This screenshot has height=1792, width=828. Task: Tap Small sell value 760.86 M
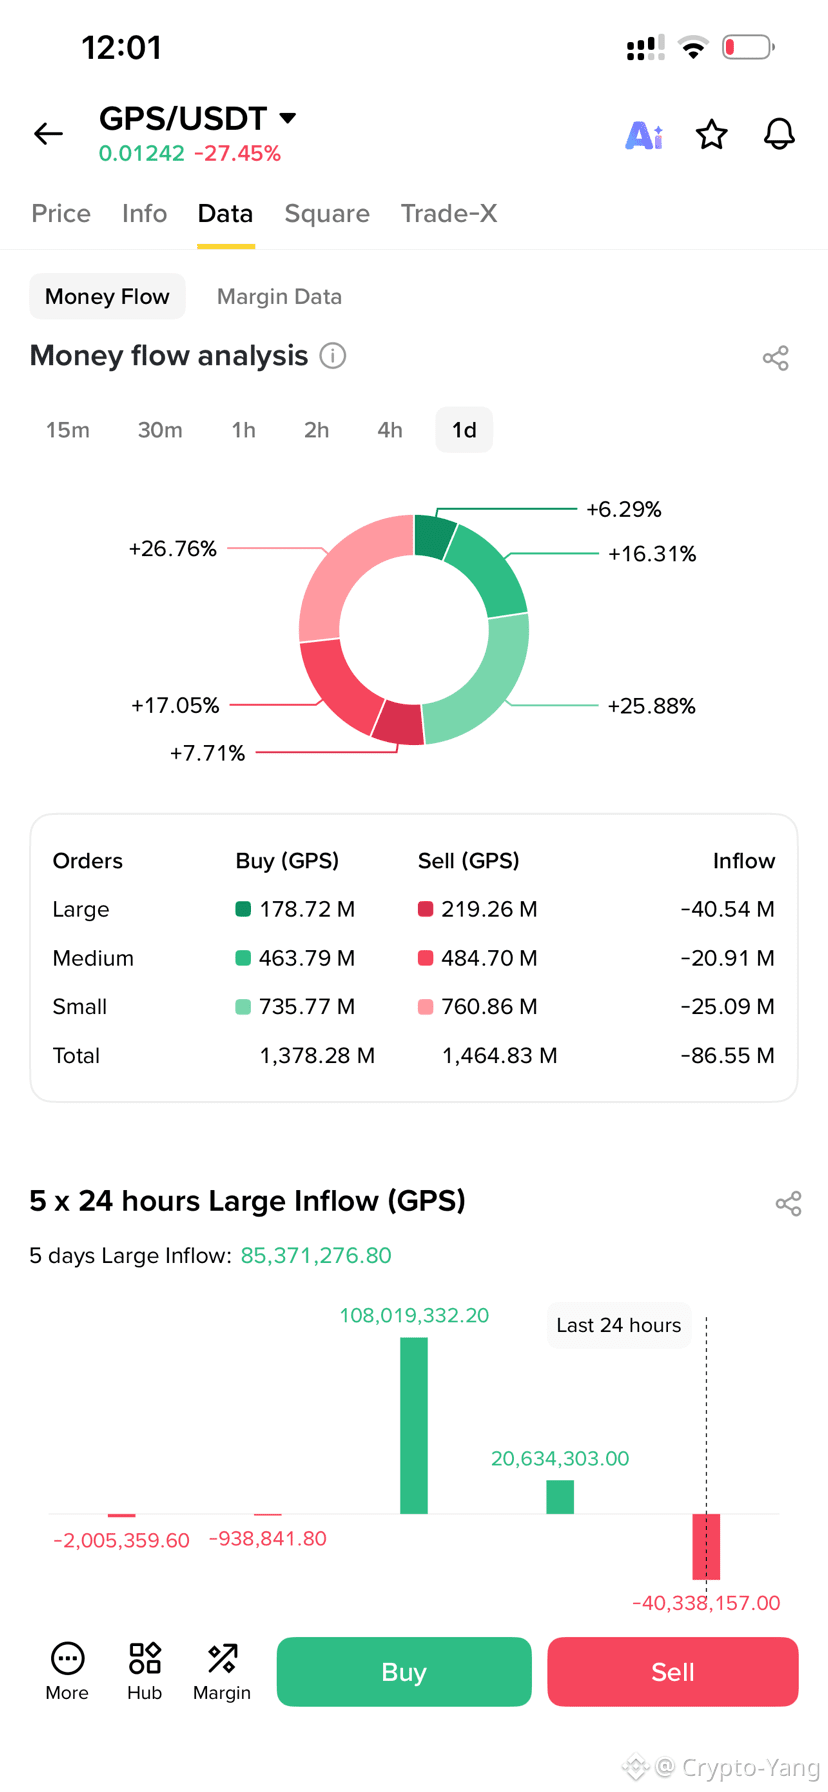489,1006
